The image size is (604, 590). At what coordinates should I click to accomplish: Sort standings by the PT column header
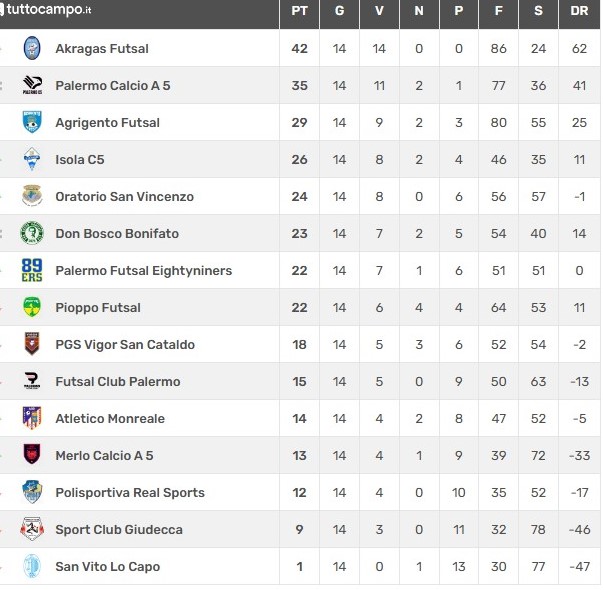click(299, 11)
